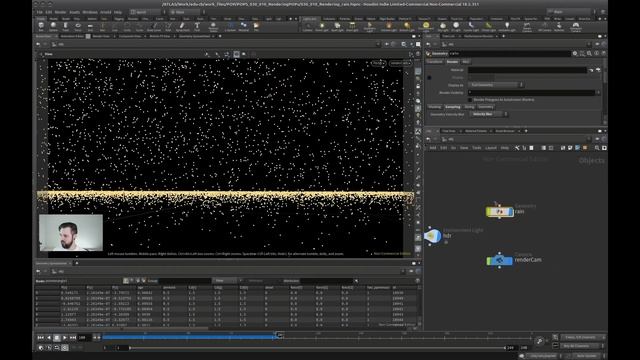Open the Display As dropdown
640x360 pixels.
point(496,85)
